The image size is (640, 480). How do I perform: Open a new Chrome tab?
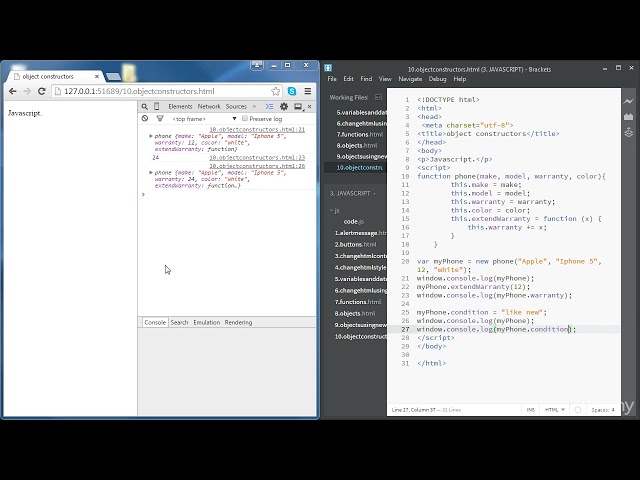point(113,77)
